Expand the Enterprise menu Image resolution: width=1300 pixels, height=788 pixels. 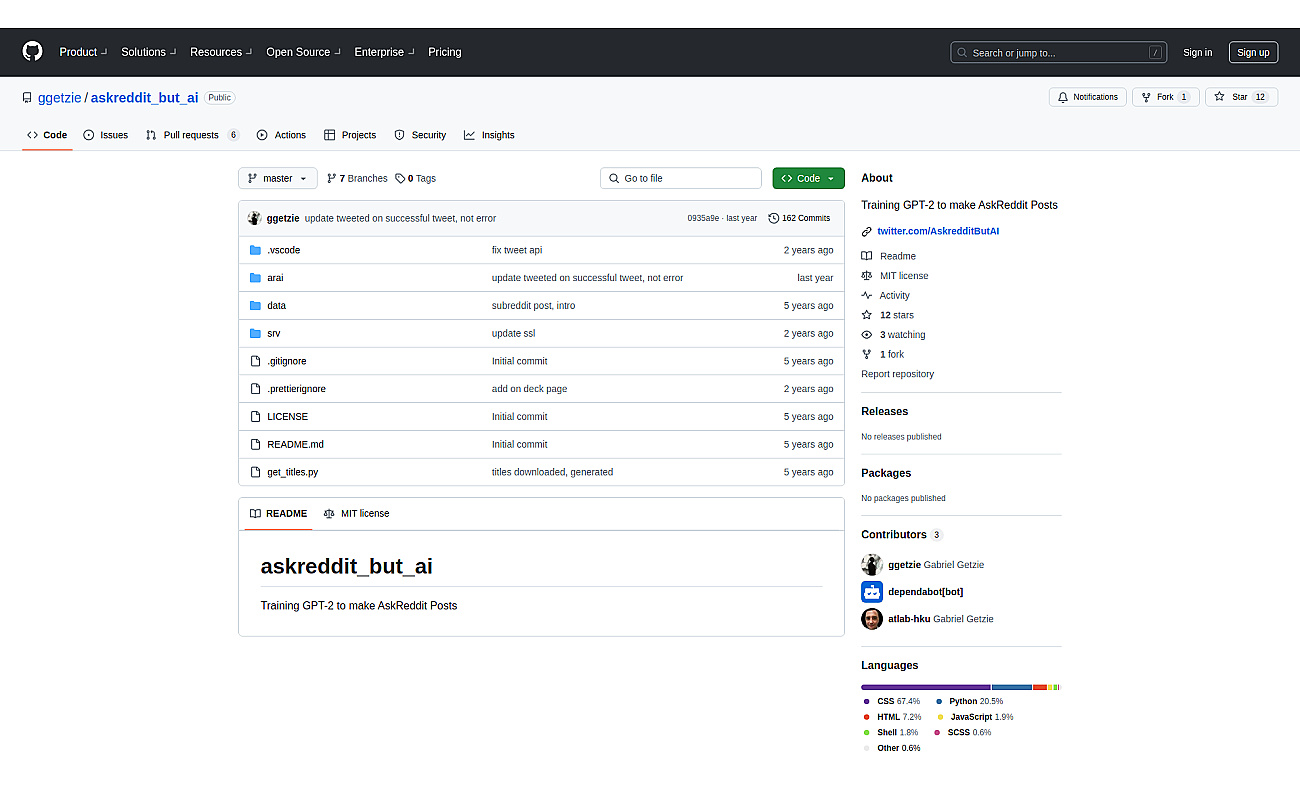[384, 52]
